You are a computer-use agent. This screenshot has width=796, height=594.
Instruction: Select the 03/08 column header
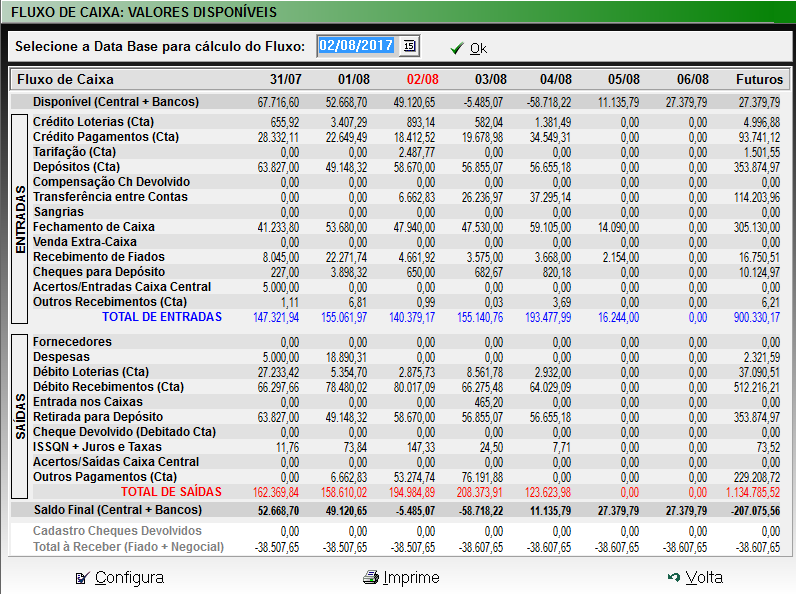coord(491,80)
